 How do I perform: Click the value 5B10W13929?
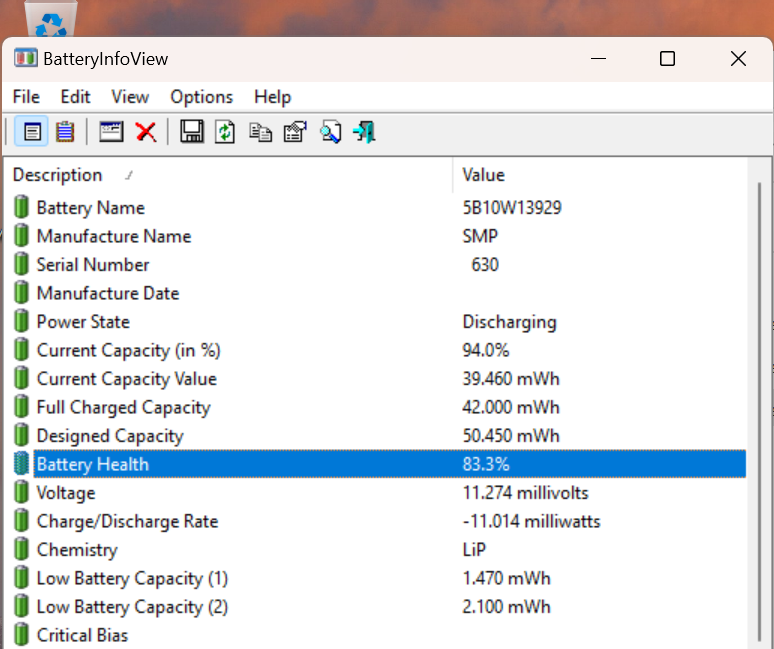512,208
